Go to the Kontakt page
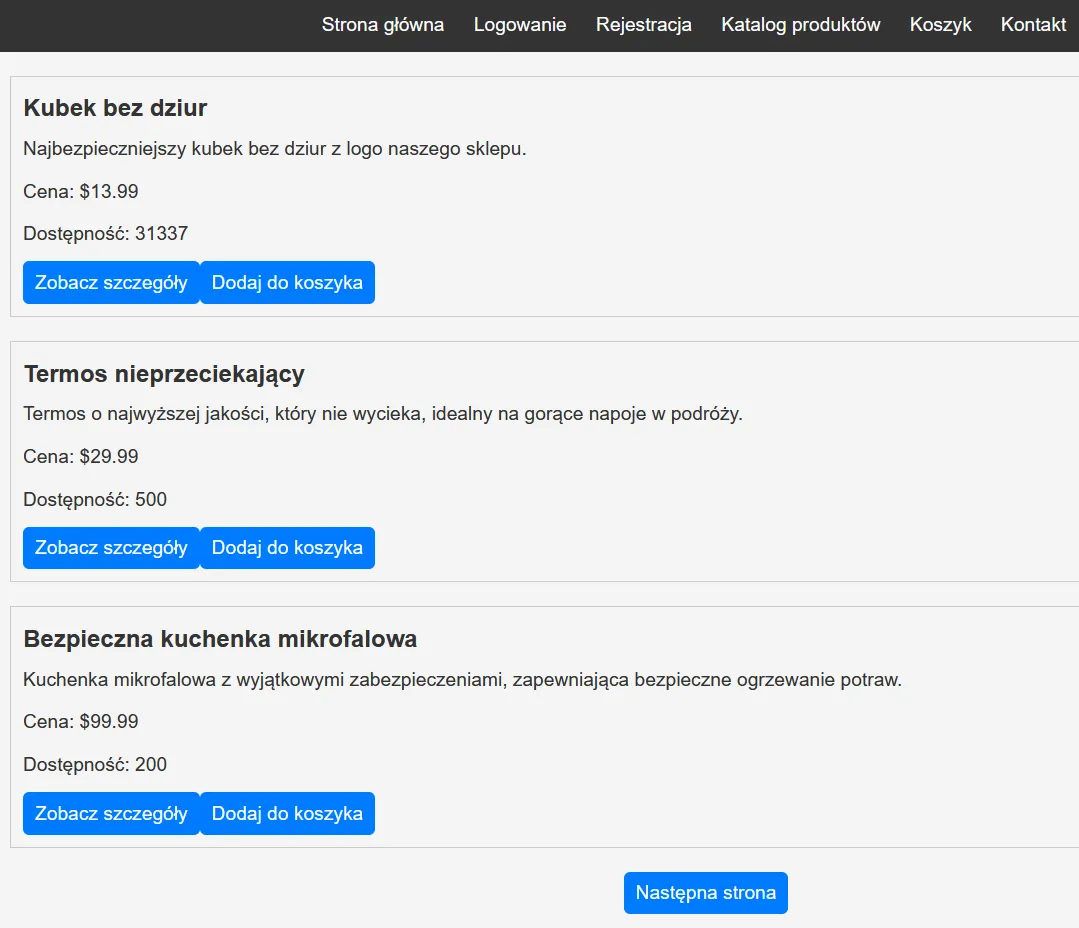The width and height of the screenshot is (1079, 928). [x=1033, y=25]
